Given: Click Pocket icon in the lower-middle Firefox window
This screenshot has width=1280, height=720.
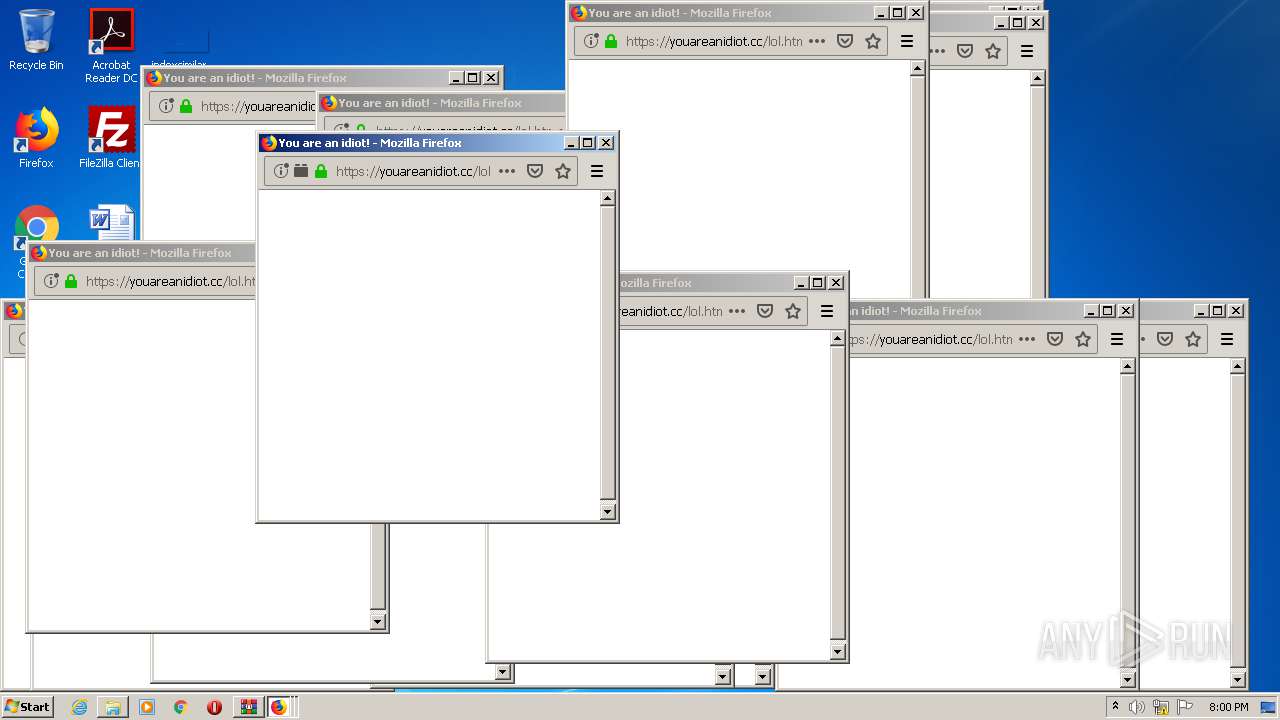Looking at the screenshot, I should (x=765, y=311).
